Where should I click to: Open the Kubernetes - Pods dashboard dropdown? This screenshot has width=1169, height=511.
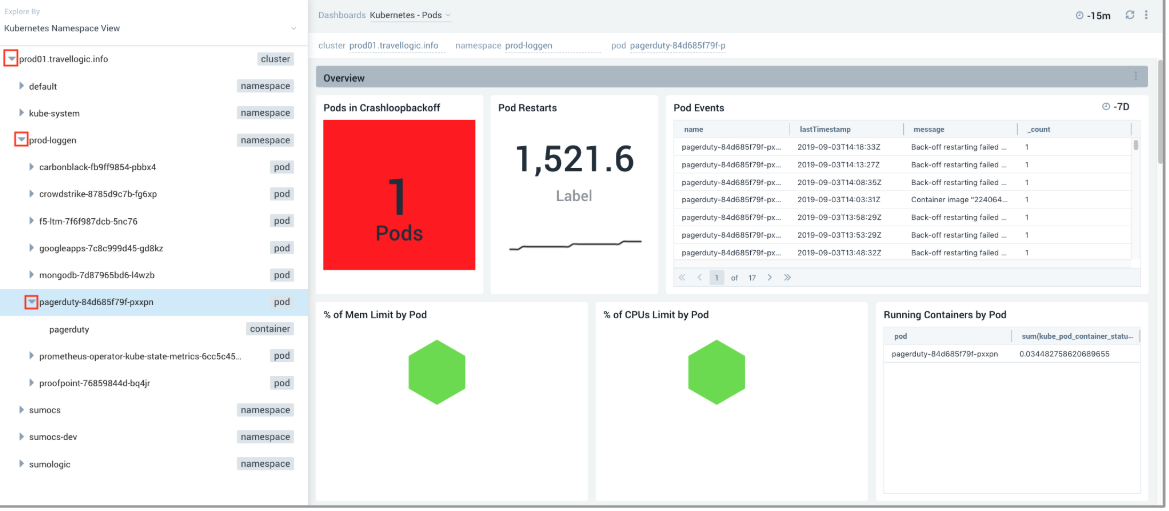448,15
